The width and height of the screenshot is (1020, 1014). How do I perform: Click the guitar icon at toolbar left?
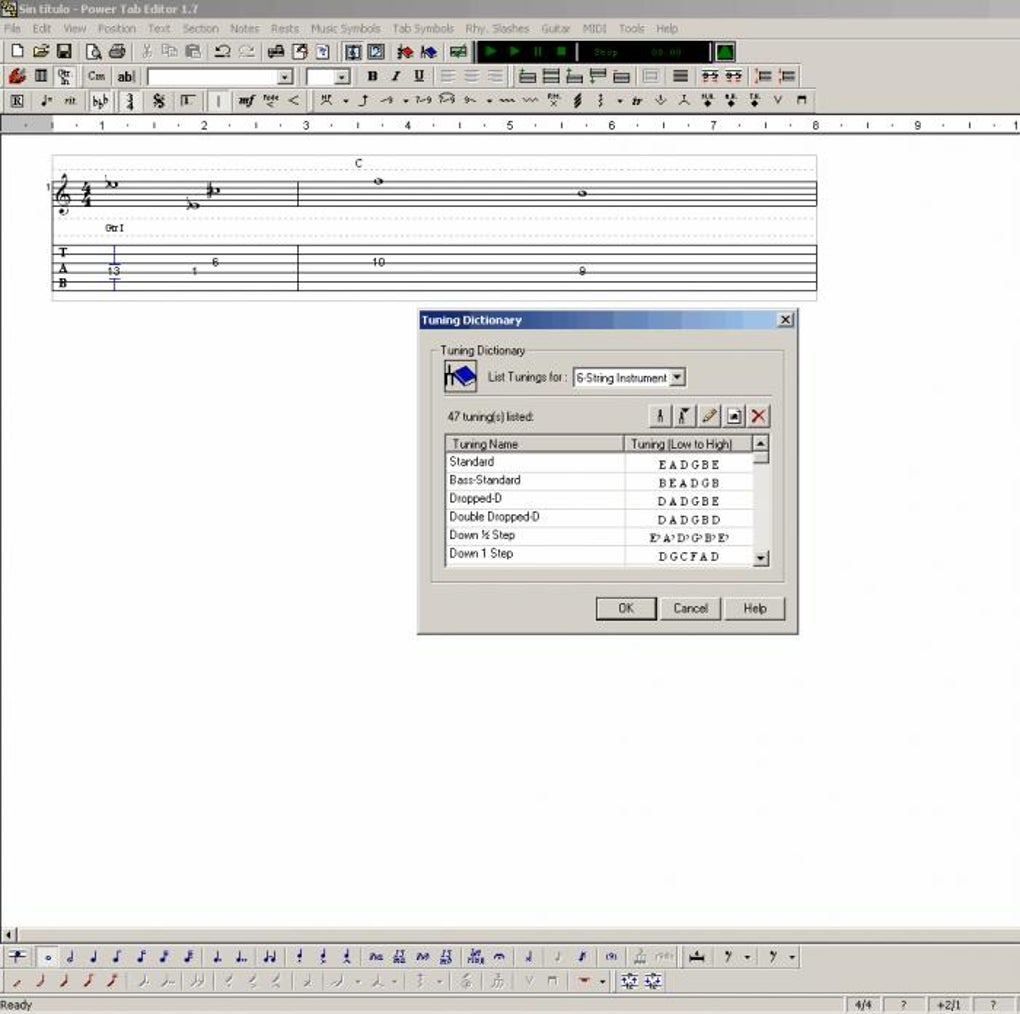click(17, 76)
